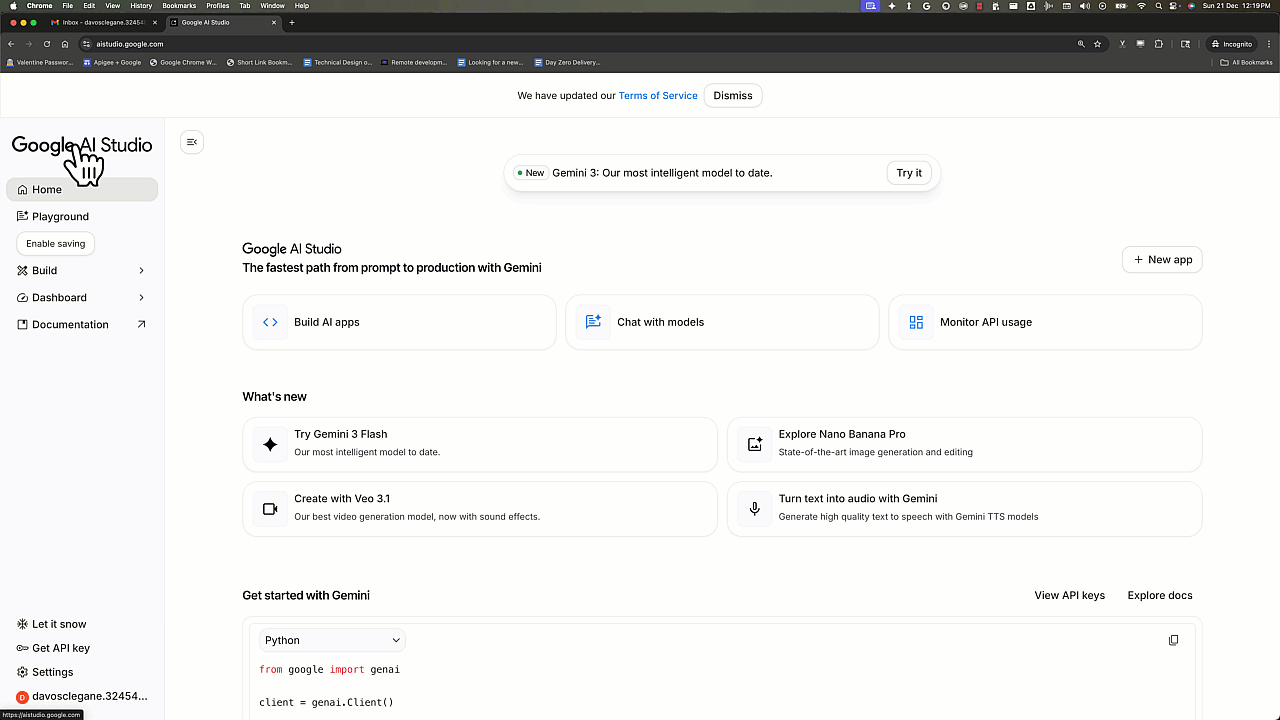Open the Python language dropdown
This screenshot has height=720, width=1280.
coord(332,640)
